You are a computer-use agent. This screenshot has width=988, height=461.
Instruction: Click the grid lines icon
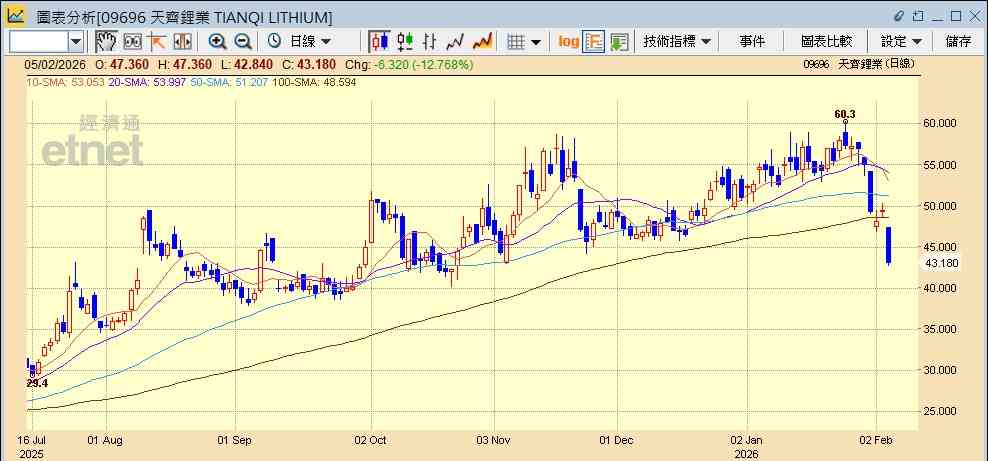pos(516,42)
